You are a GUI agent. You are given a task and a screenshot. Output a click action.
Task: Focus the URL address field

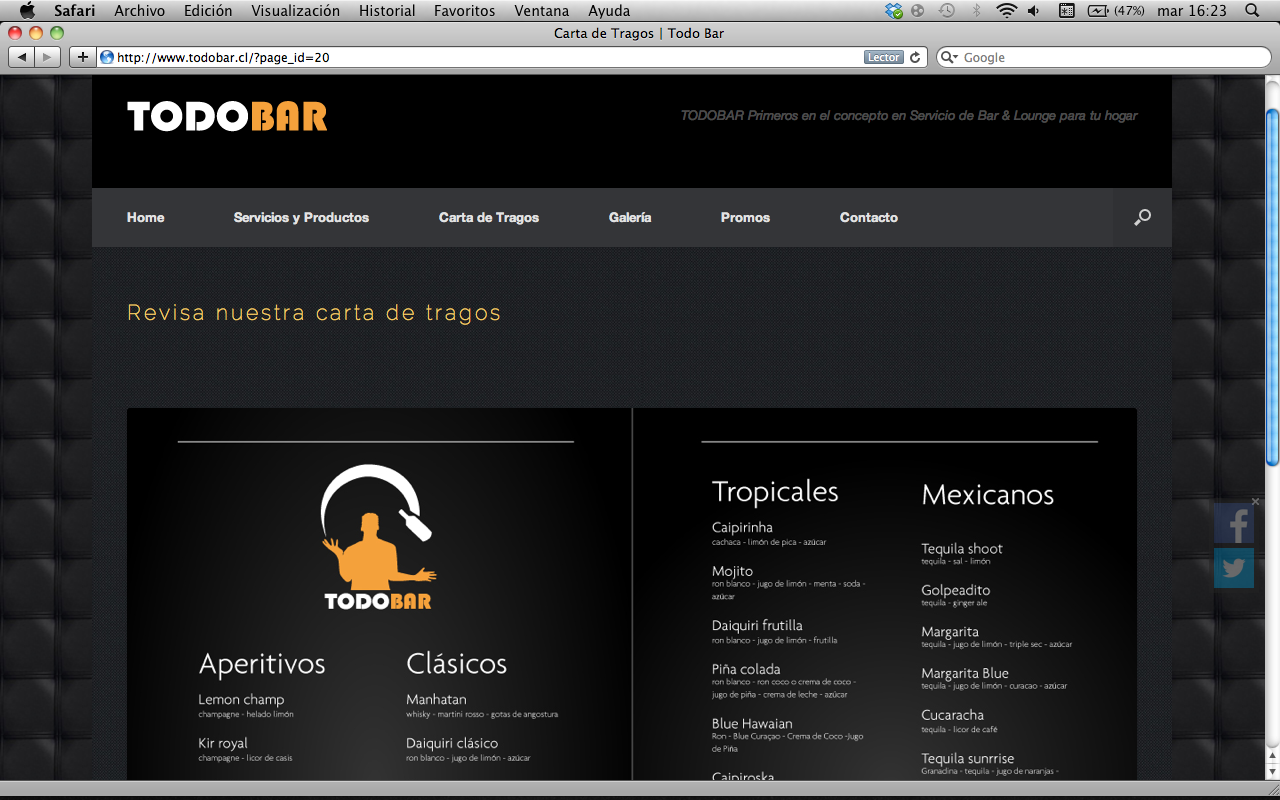pos(480,57)
